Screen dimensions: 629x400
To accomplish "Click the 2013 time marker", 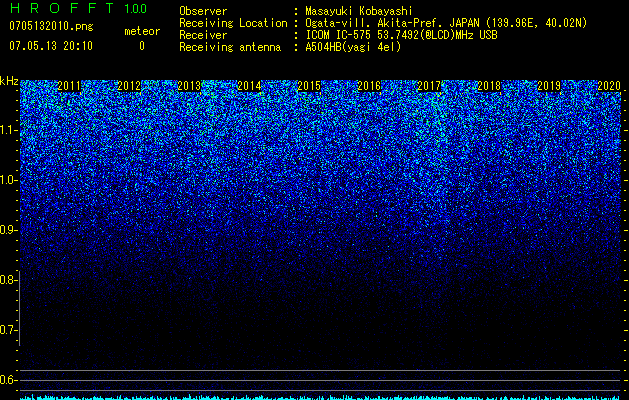I will click(x=189, y=86).
